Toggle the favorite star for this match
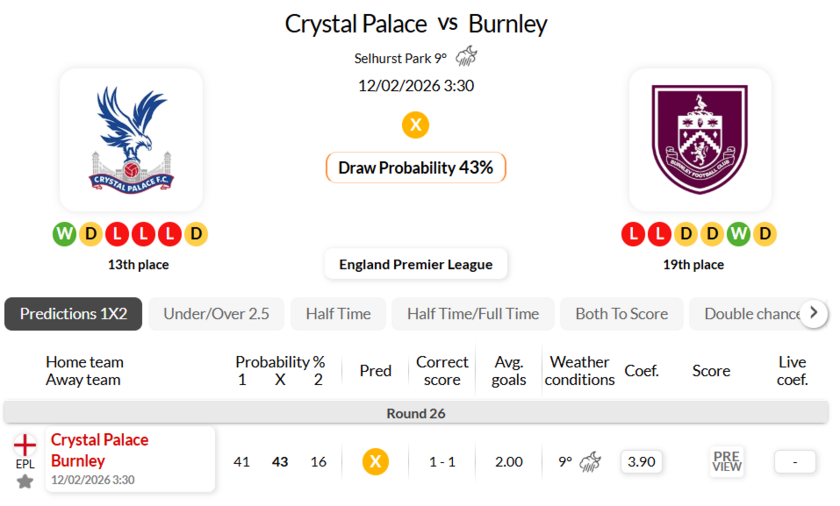 24,481
